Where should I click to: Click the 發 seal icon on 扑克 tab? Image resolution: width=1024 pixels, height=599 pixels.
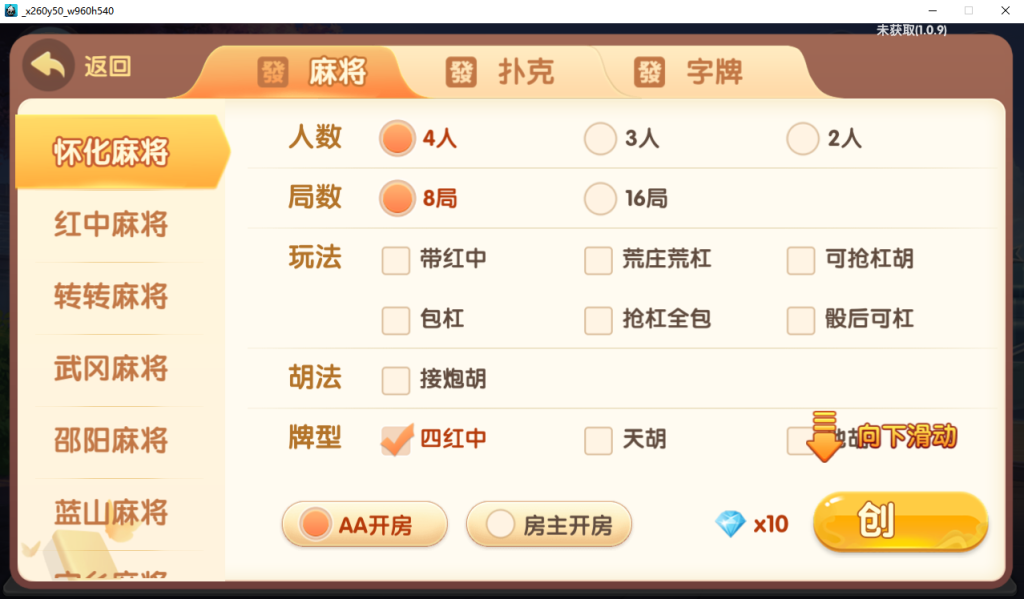click(x=460, y=71)
